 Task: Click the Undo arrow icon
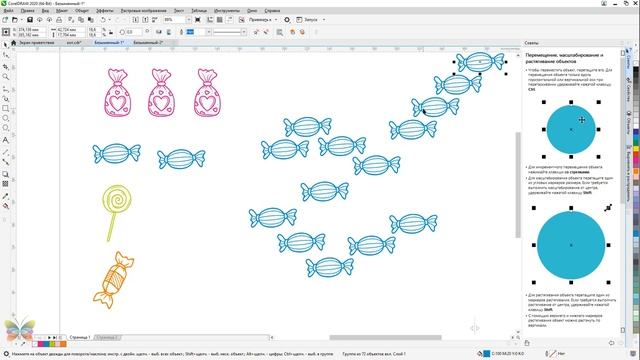(103, 20)
